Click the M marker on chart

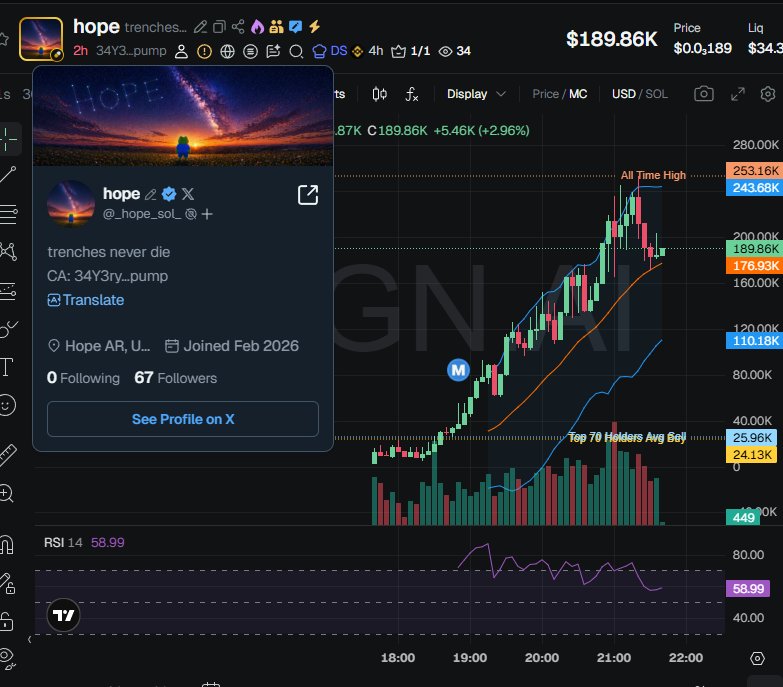pos(458,370)
